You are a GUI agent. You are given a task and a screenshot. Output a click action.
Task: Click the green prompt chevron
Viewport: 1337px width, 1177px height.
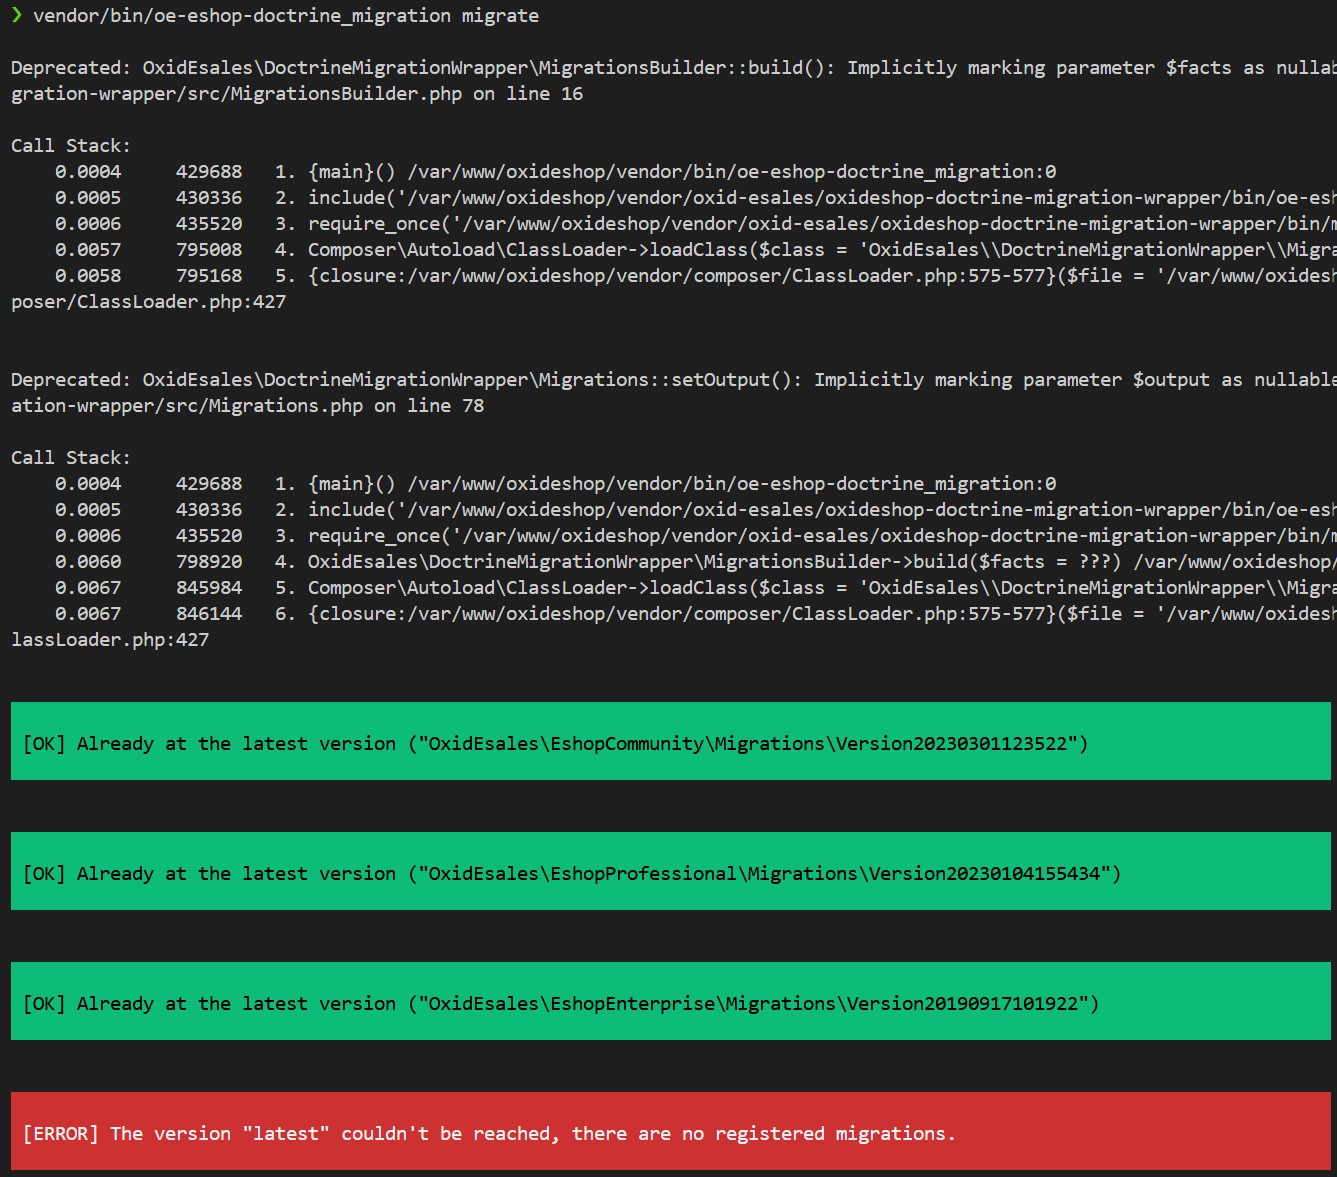17,15
